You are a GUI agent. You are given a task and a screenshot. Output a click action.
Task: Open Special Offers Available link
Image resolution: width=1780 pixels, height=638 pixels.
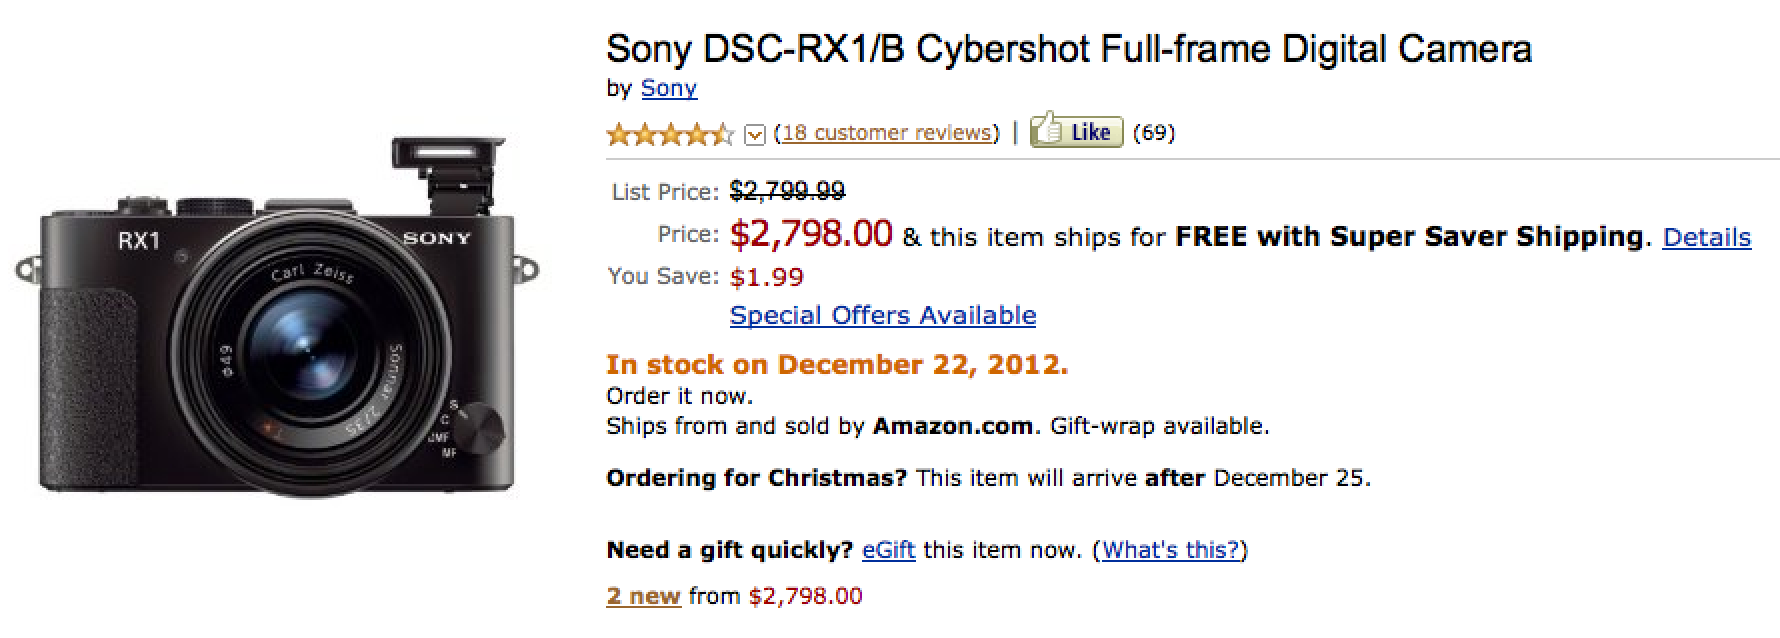coord(883,315)
